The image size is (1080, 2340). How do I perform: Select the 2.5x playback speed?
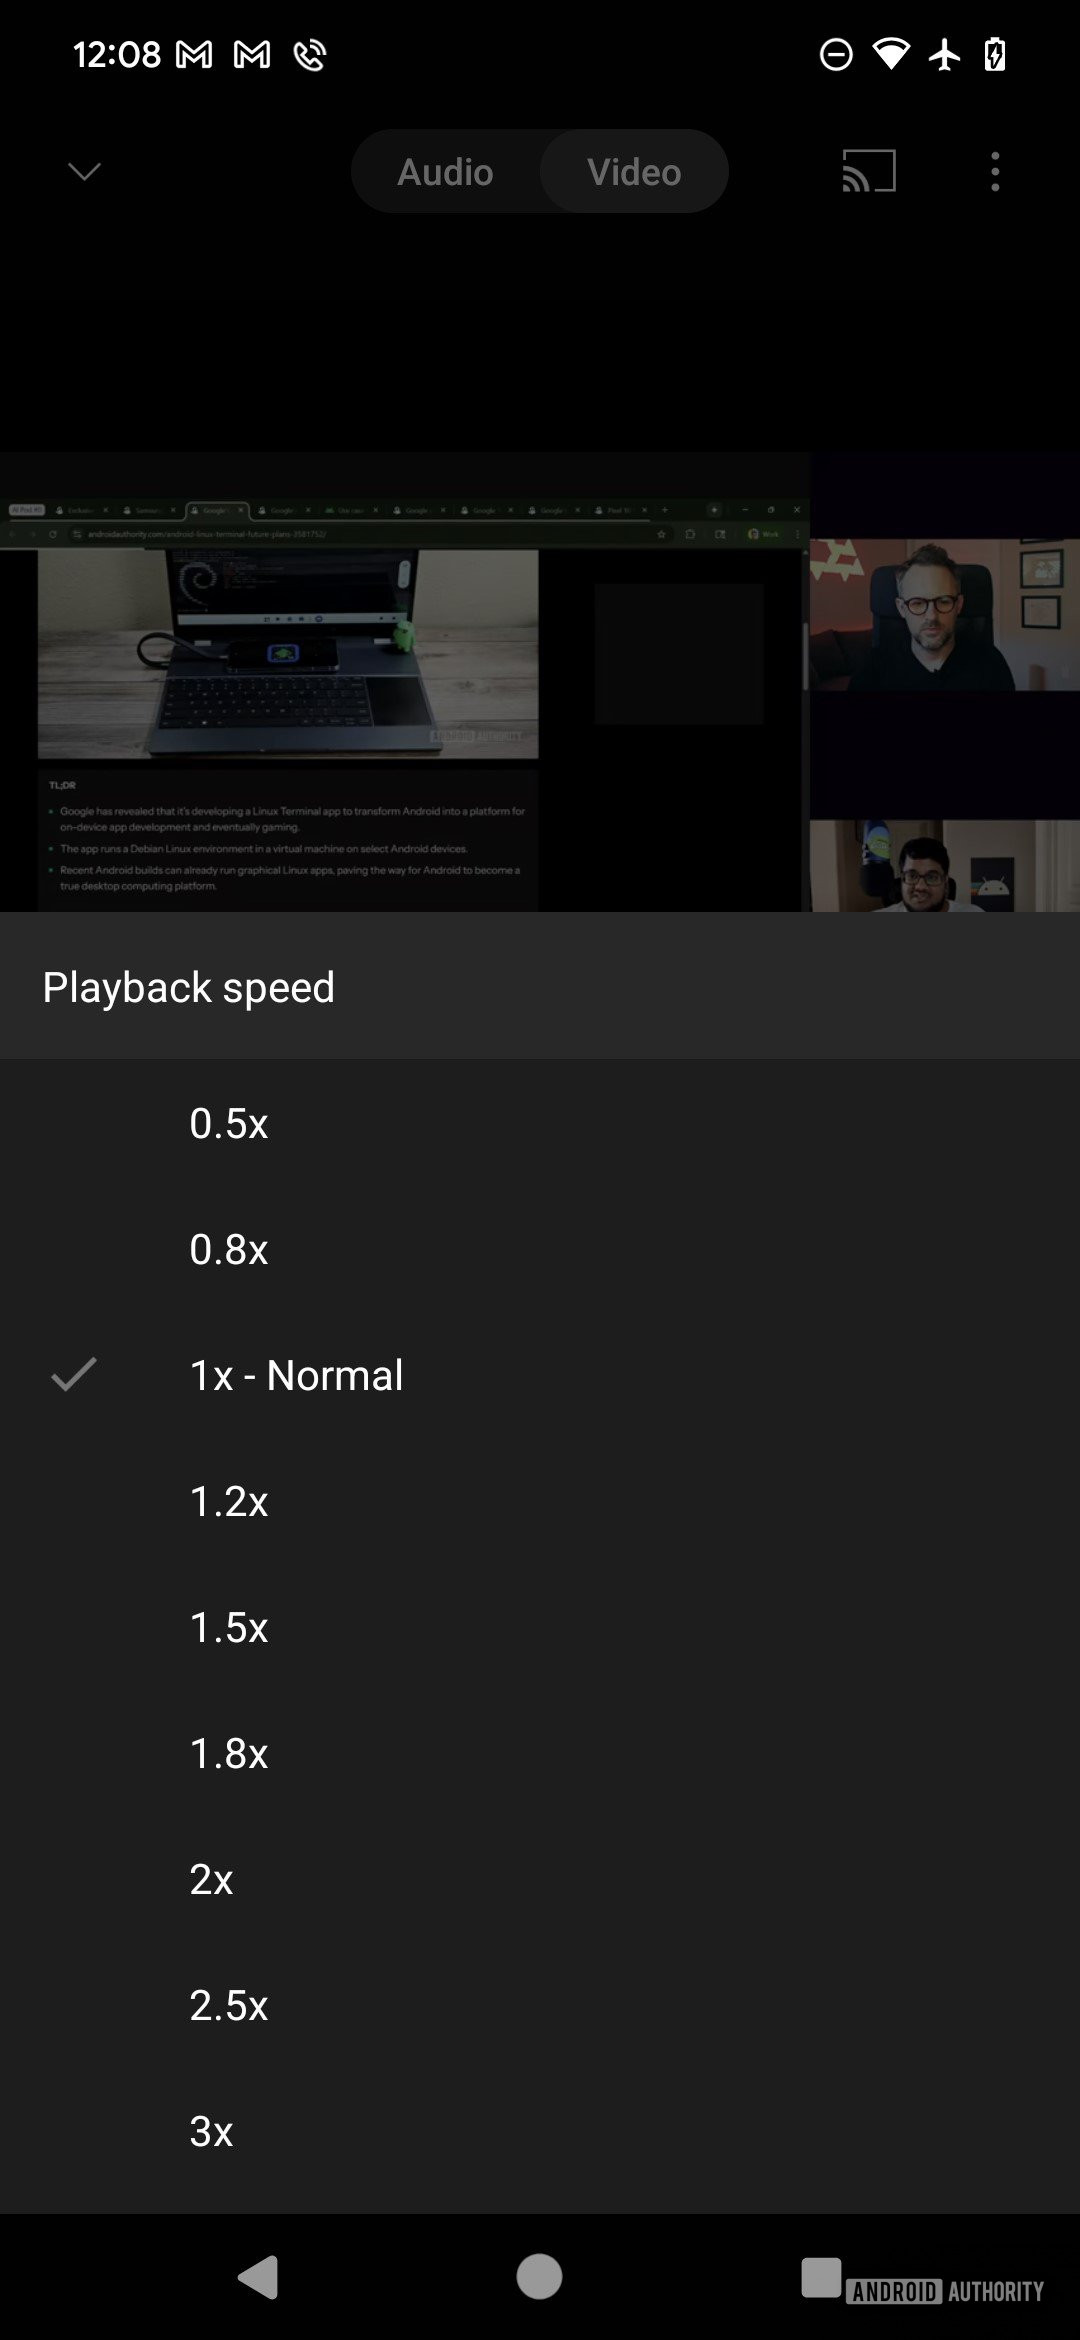pos(540,2005)
